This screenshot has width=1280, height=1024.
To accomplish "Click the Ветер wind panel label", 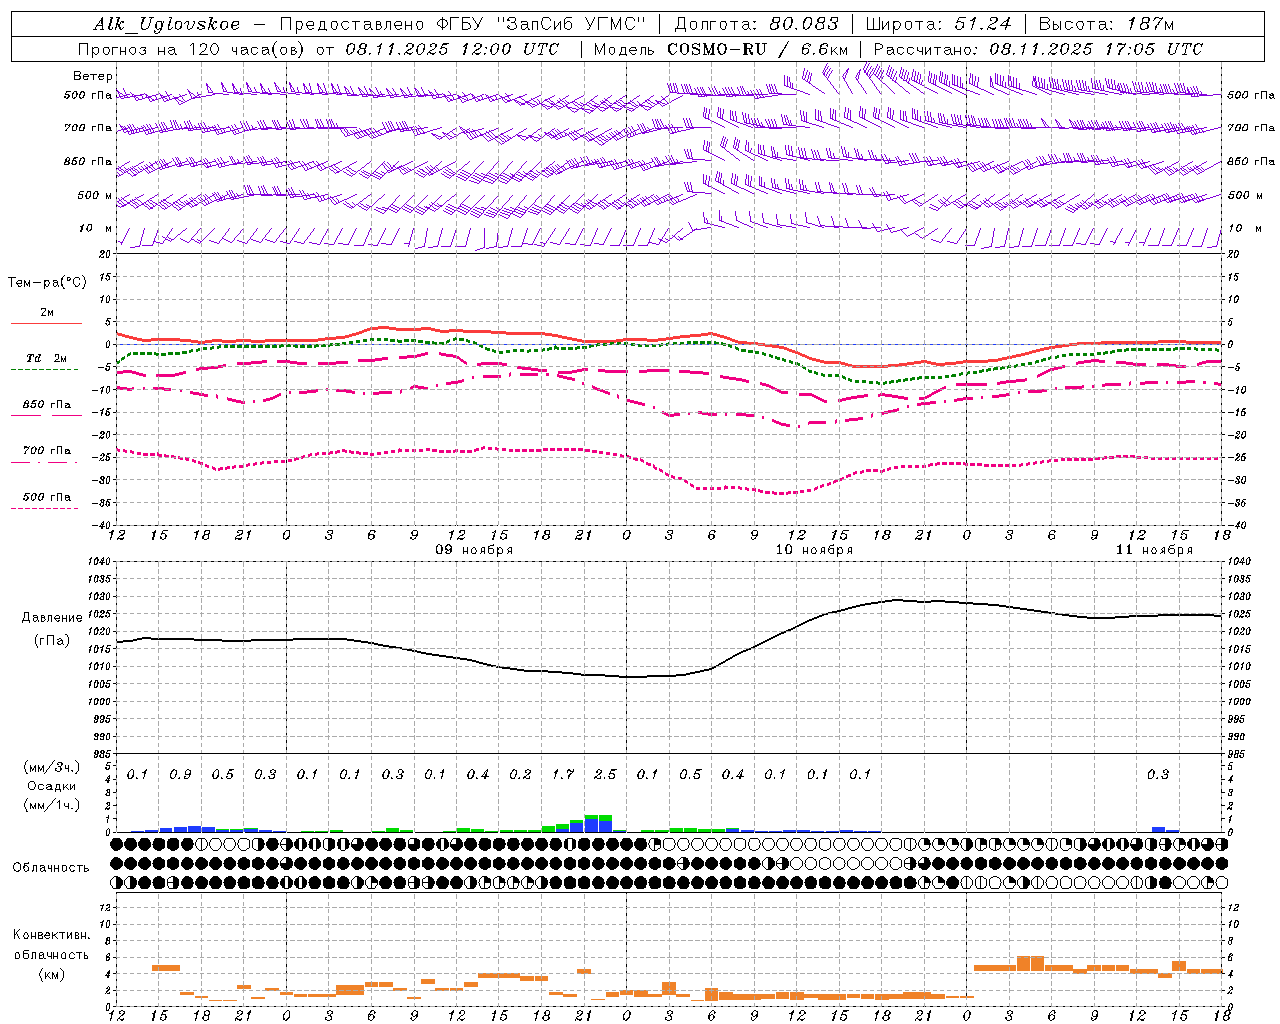I will coord(93,76).
